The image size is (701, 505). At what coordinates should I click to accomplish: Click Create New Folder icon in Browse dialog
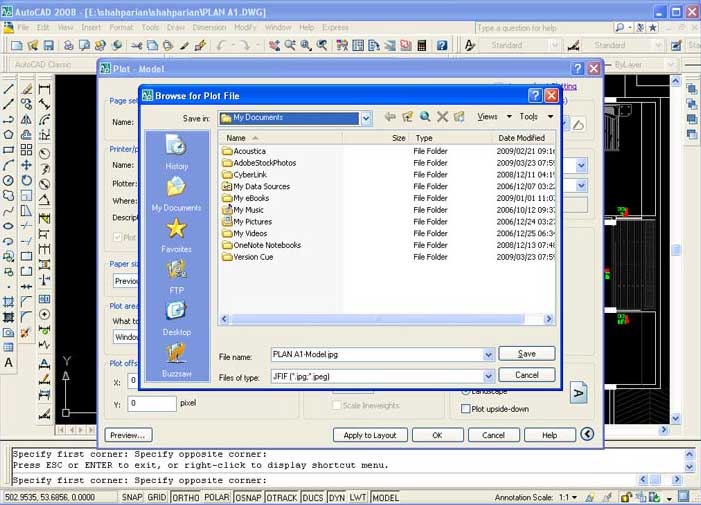tap(459, 117)
